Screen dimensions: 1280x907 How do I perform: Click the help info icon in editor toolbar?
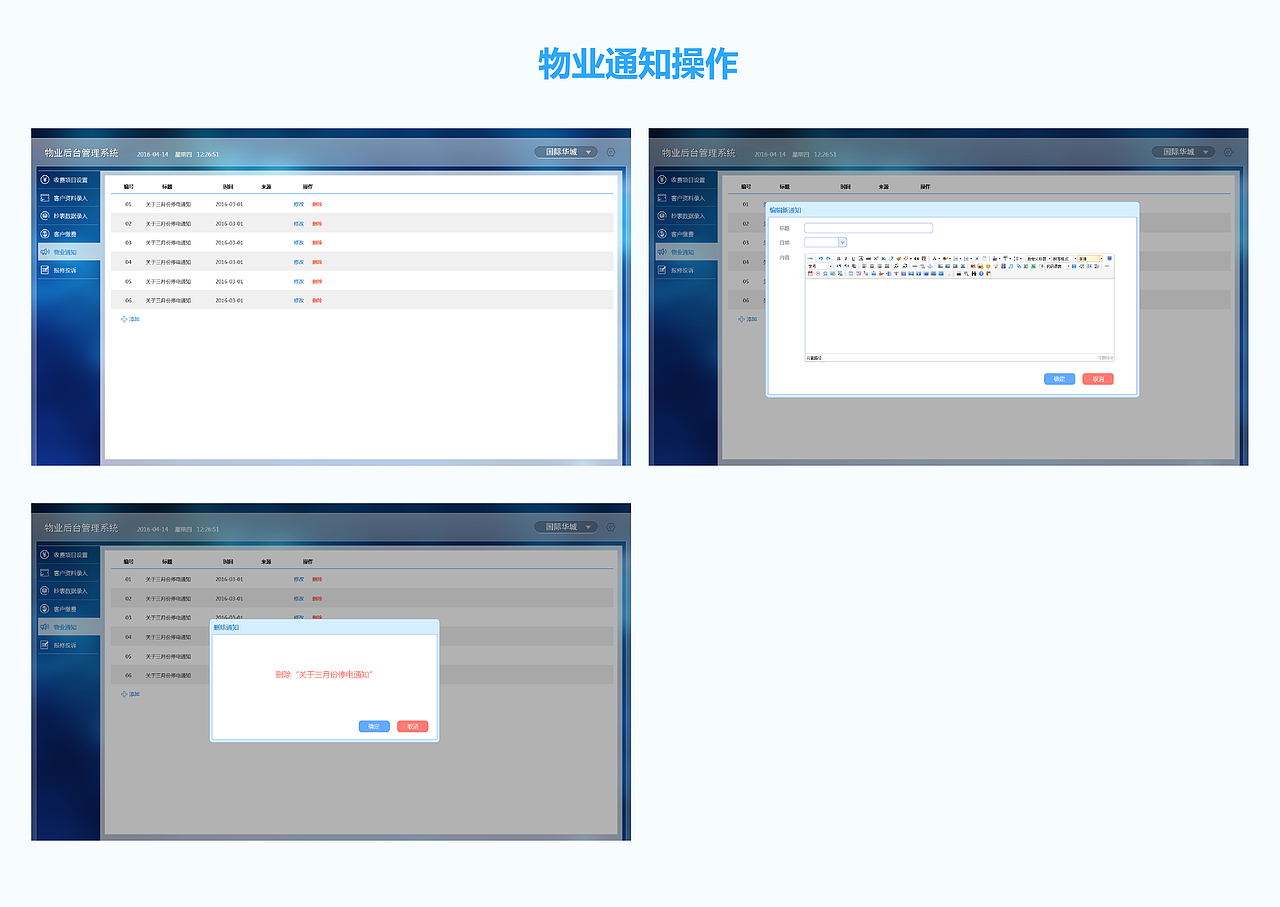[x=981, y=274]
